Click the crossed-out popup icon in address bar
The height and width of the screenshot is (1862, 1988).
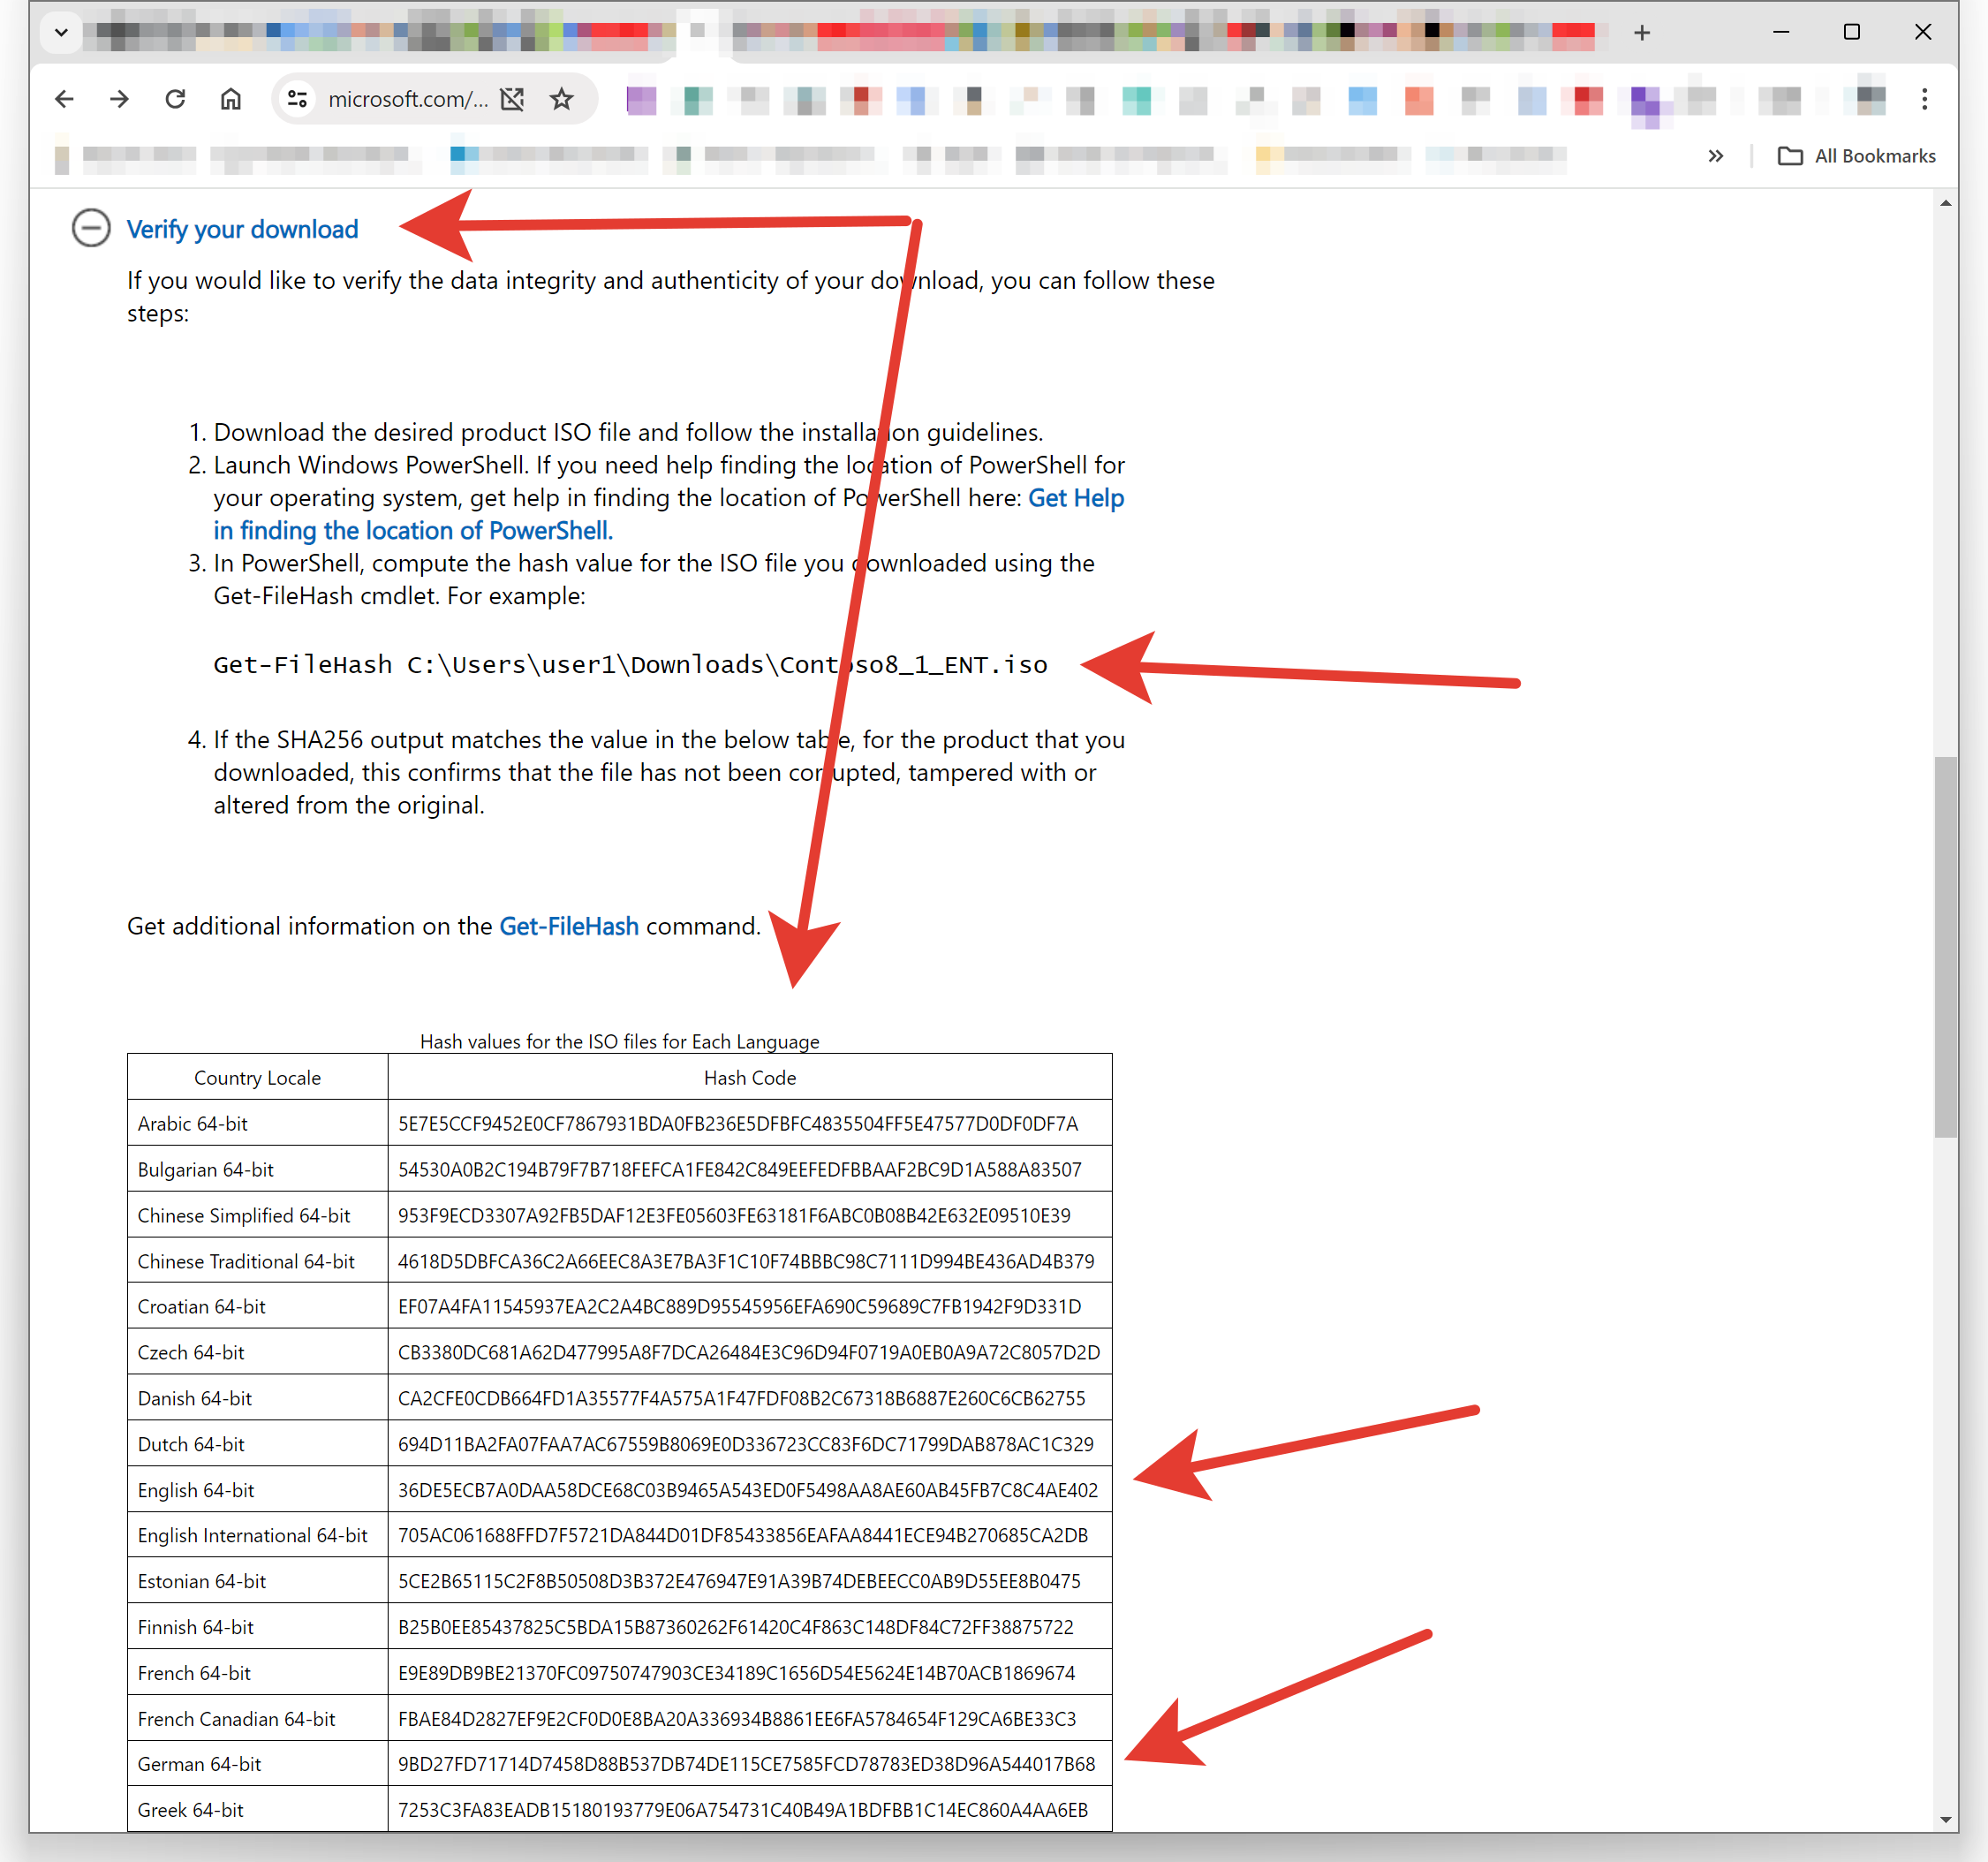(512, 99)
